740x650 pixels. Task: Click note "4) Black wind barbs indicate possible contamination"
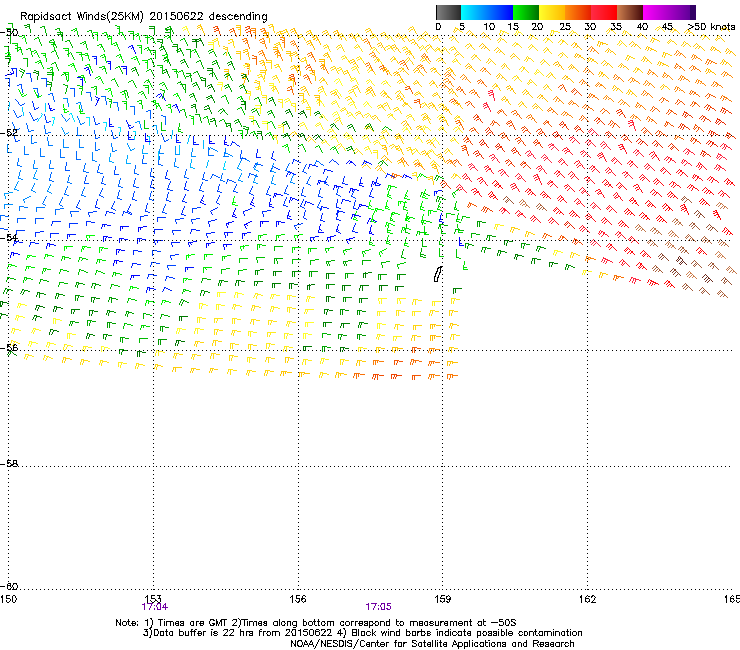coord(459,633)
